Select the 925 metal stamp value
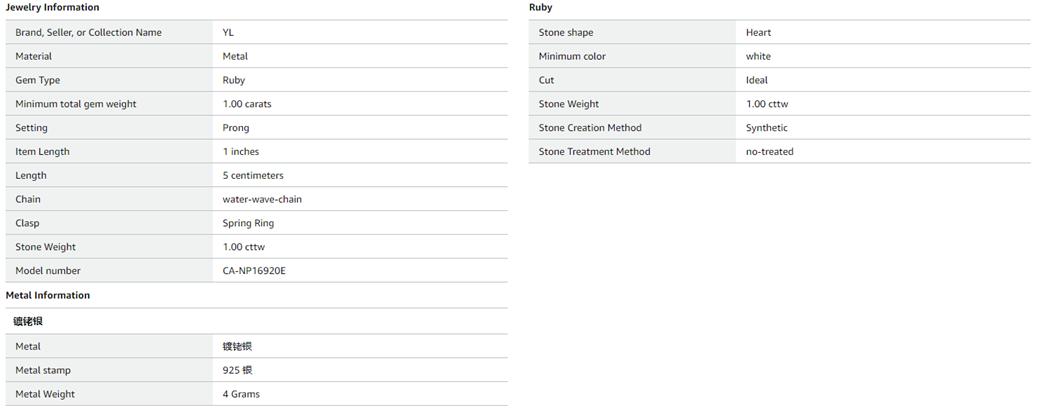 237,370
